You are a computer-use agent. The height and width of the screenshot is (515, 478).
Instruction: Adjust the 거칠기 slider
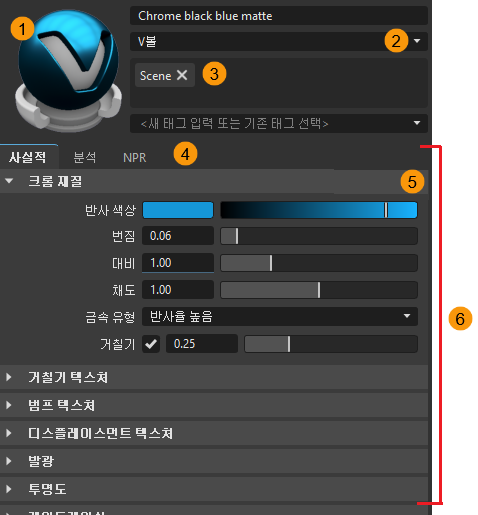[331, 344]
